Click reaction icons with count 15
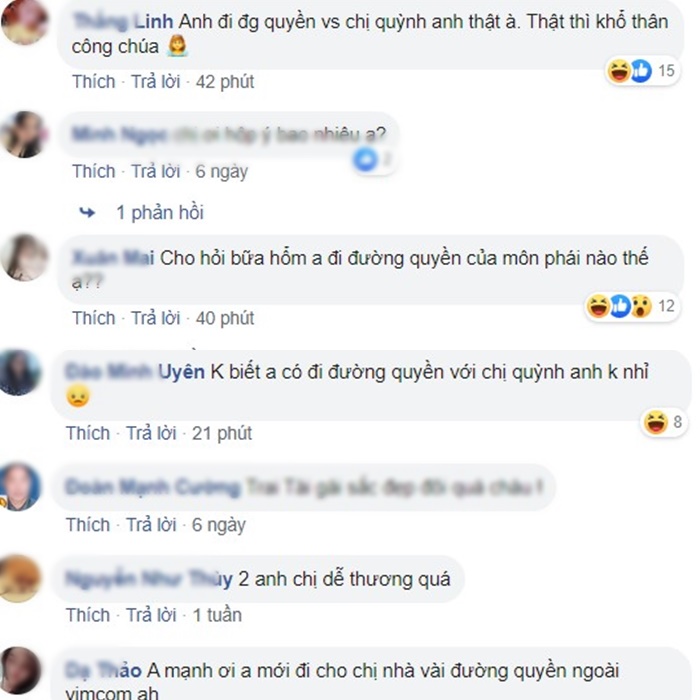700x700 pixels. click(x=642, y=71)
